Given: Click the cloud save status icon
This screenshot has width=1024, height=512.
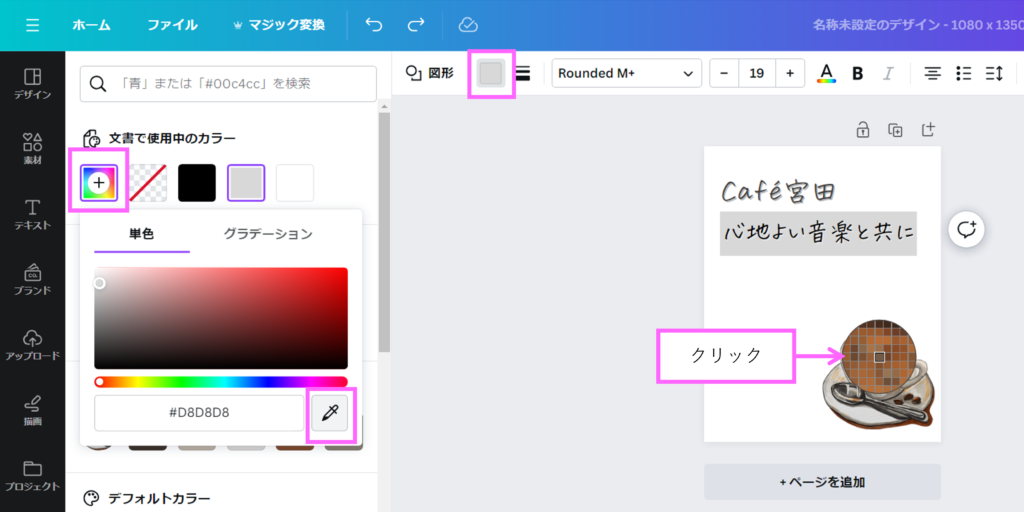Looking at the screenshot, I should pyautogui.click(x=467, y=25).
